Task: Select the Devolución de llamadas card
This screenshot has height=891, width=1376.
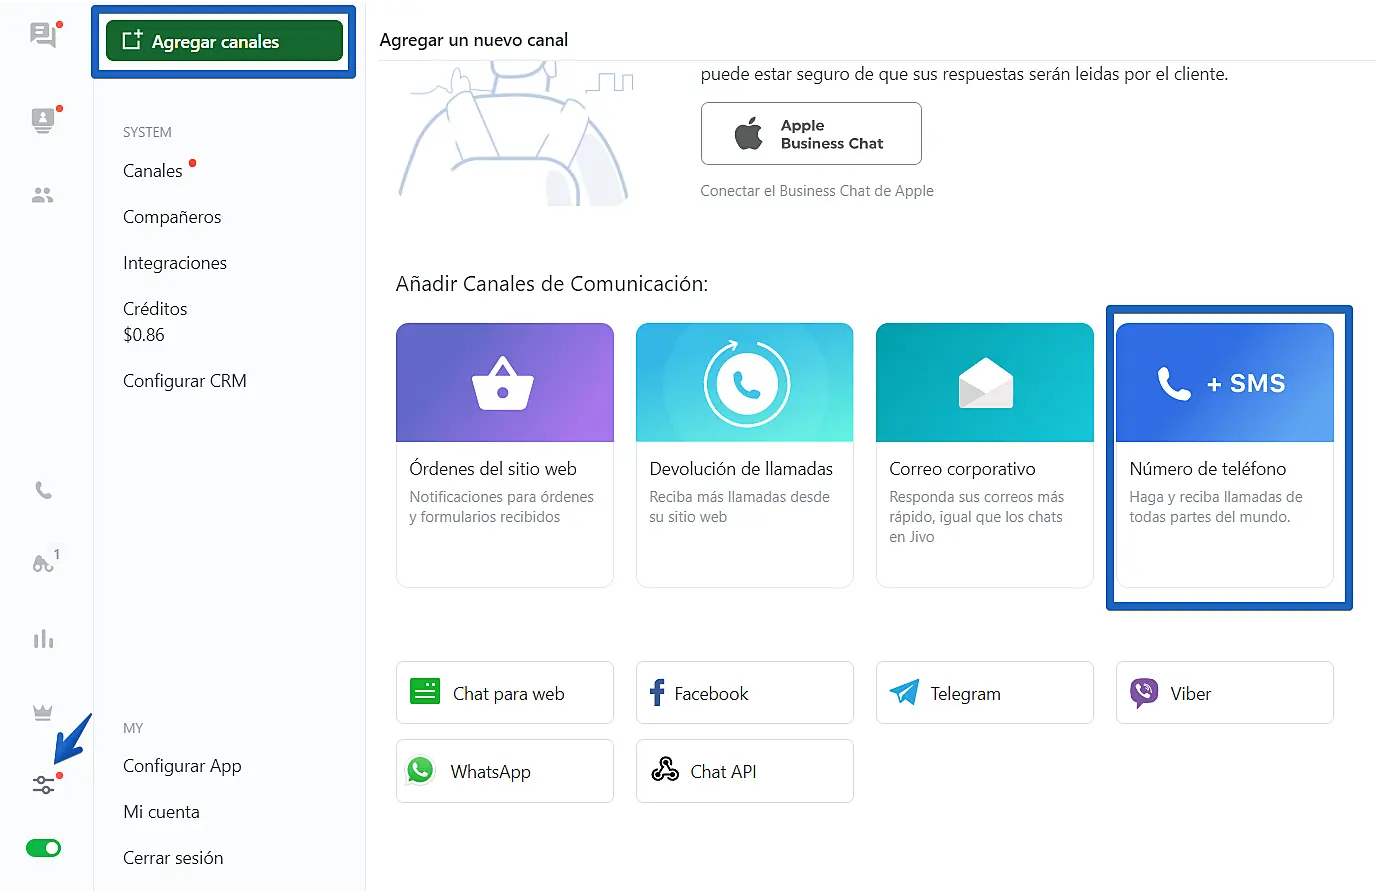Action: [x=744, y=455]
